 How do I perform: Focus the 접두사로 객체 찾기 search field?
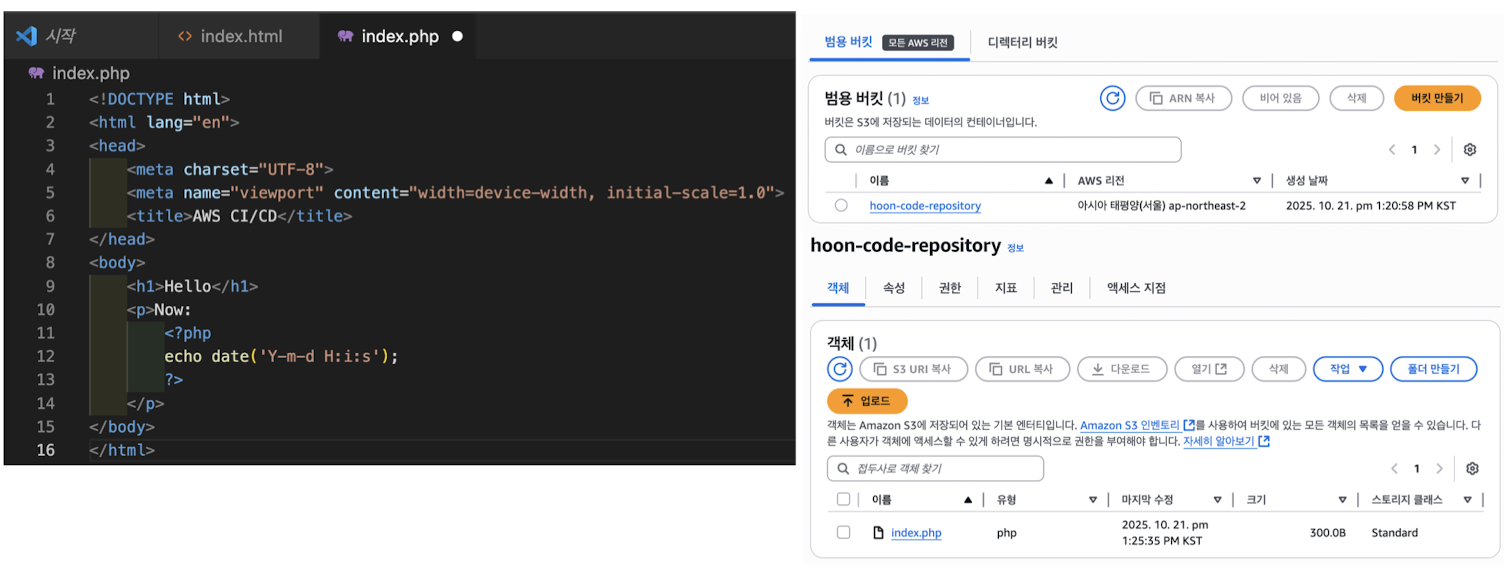click(936, 468)
